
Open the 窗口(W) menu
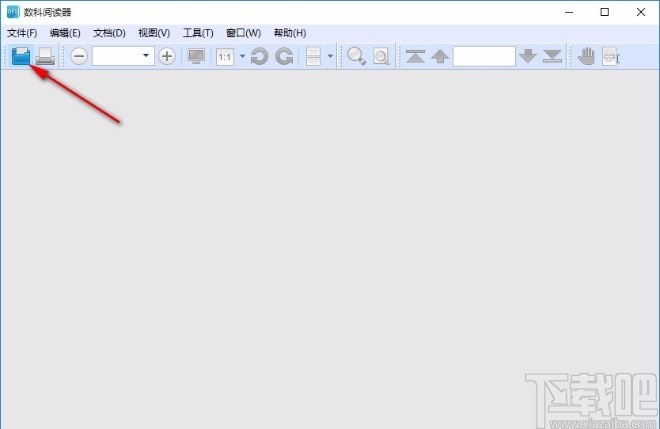click(x=244, y=33)
